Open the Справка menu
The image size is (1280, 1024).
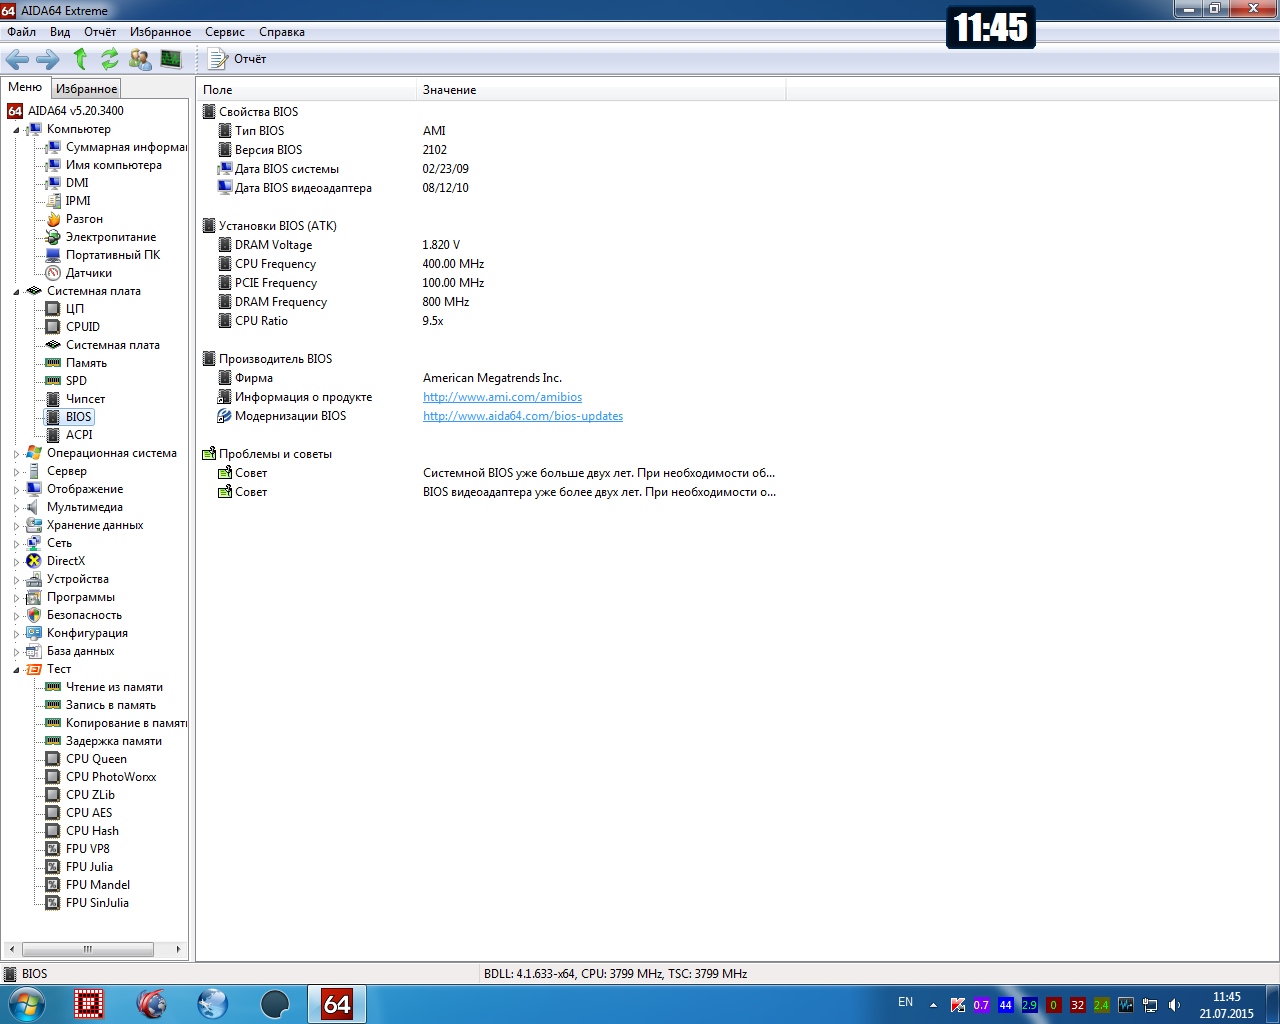282,32
